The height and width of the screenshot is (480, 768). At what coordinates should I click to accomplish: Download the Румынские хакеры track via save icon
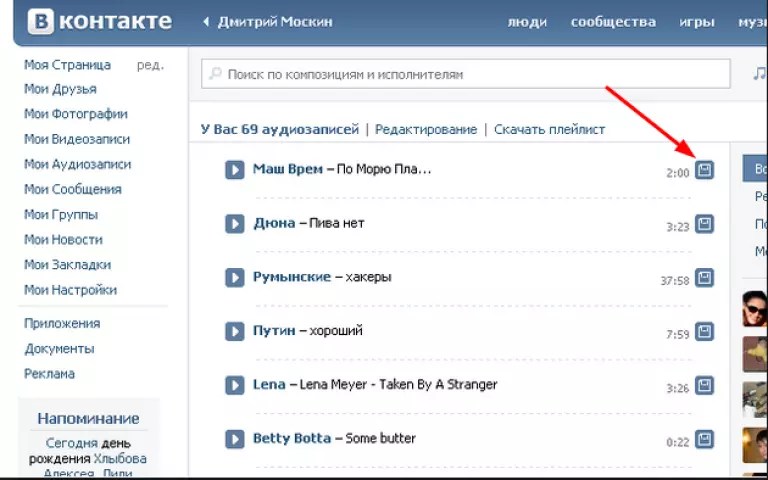705,277
